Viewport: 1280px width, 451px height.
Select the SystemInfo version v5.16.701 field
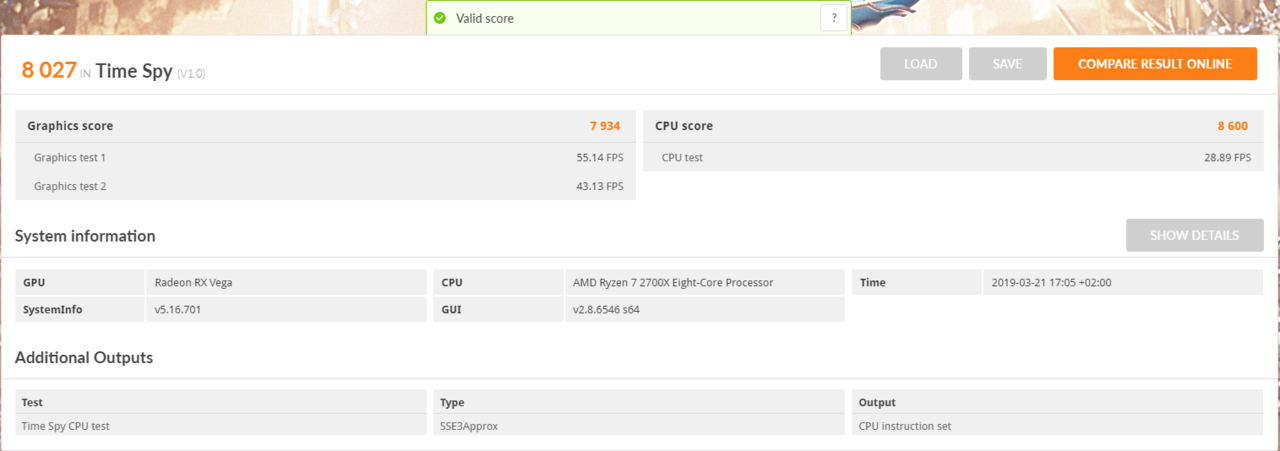[x=285, y=309]
